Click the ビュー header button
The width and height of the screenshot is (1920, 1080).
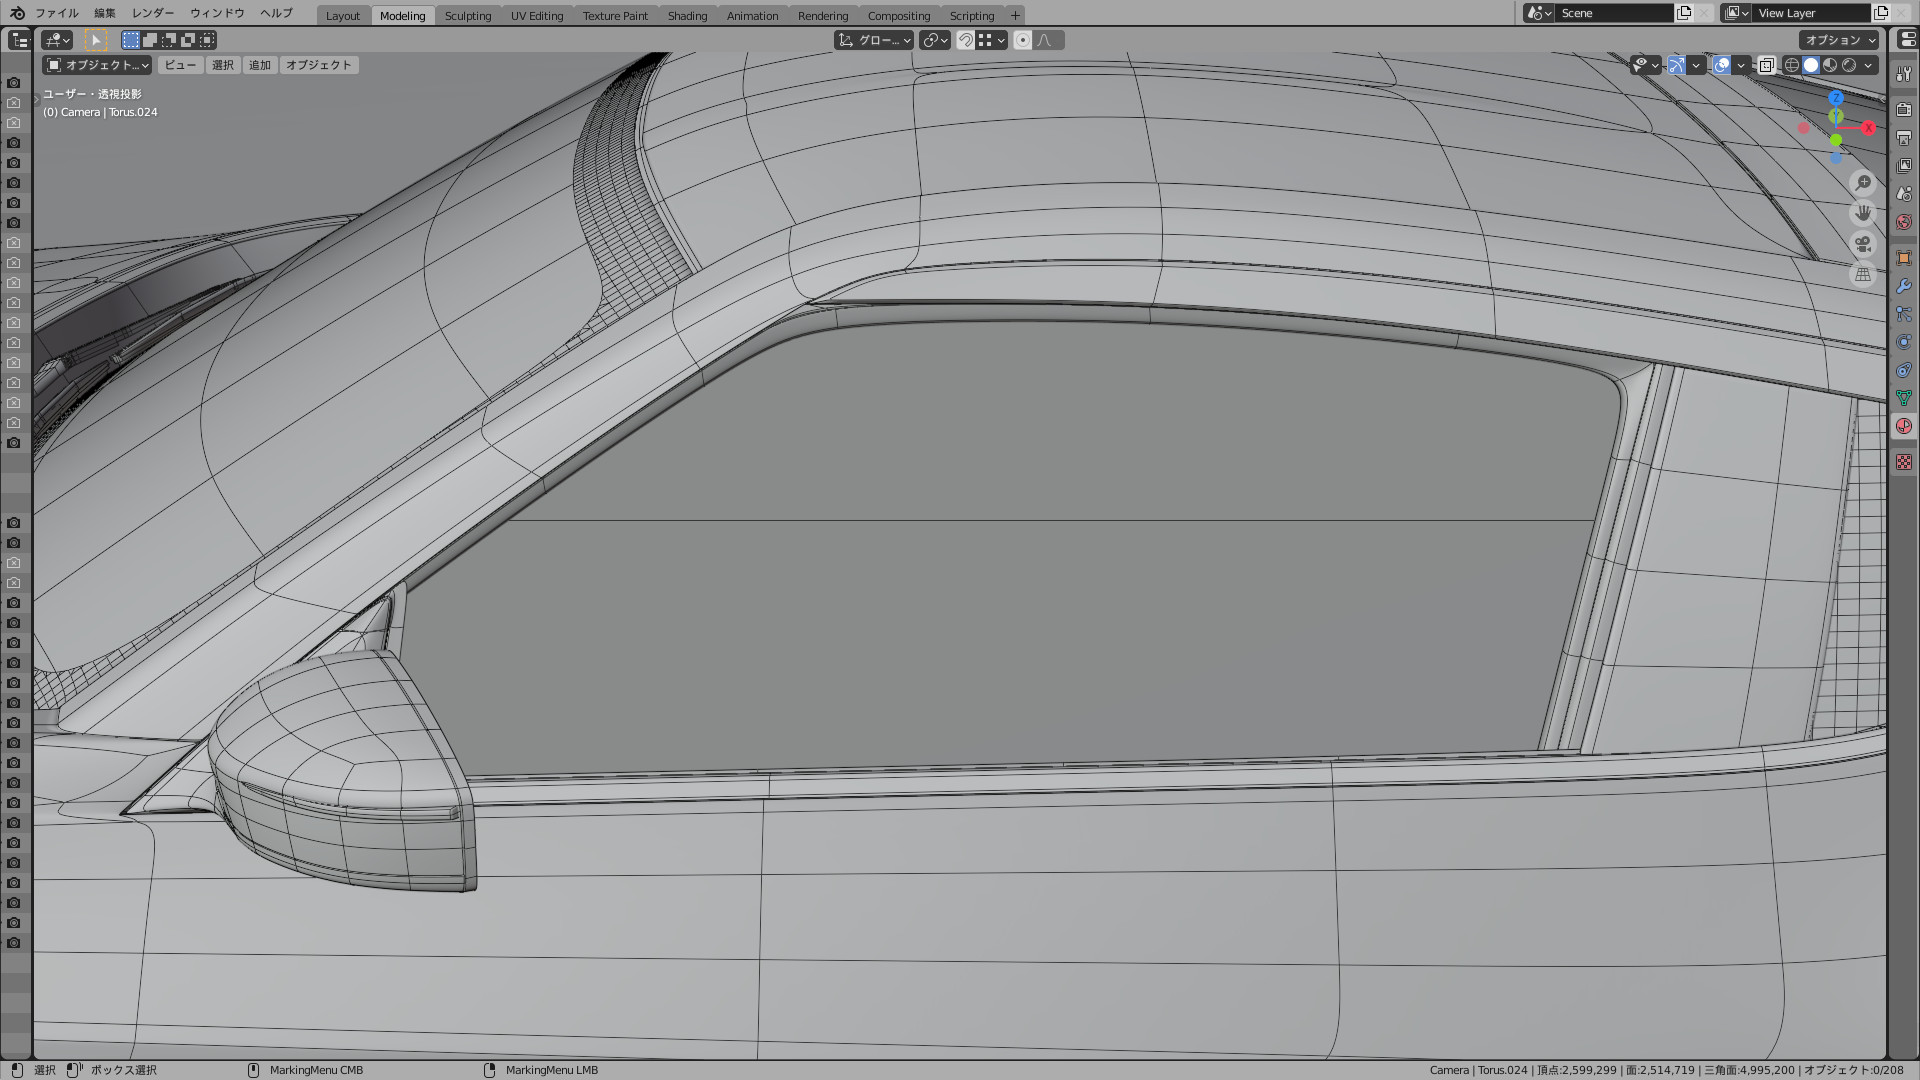tap(180, 65)
